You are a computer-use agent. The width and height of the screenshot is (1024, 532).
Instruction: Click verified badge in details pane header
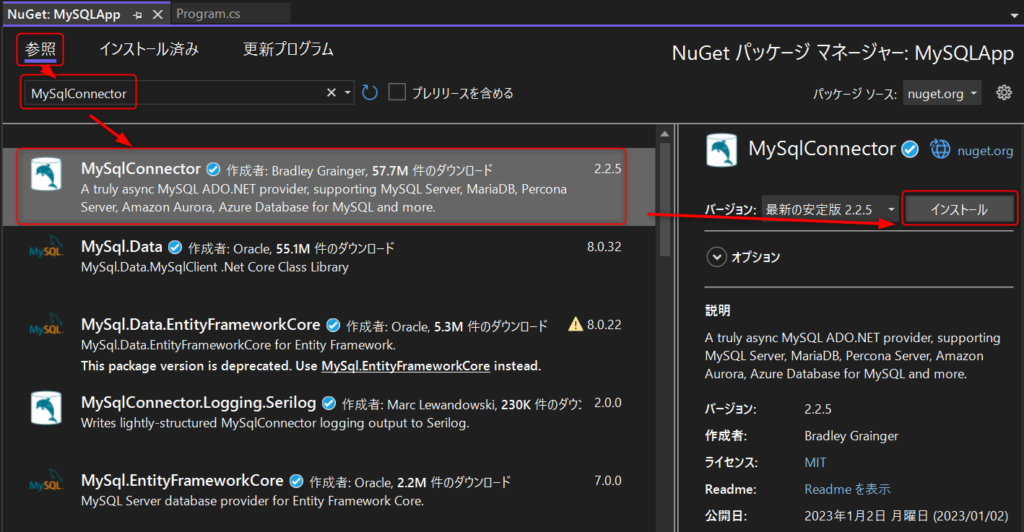(910, 149)
